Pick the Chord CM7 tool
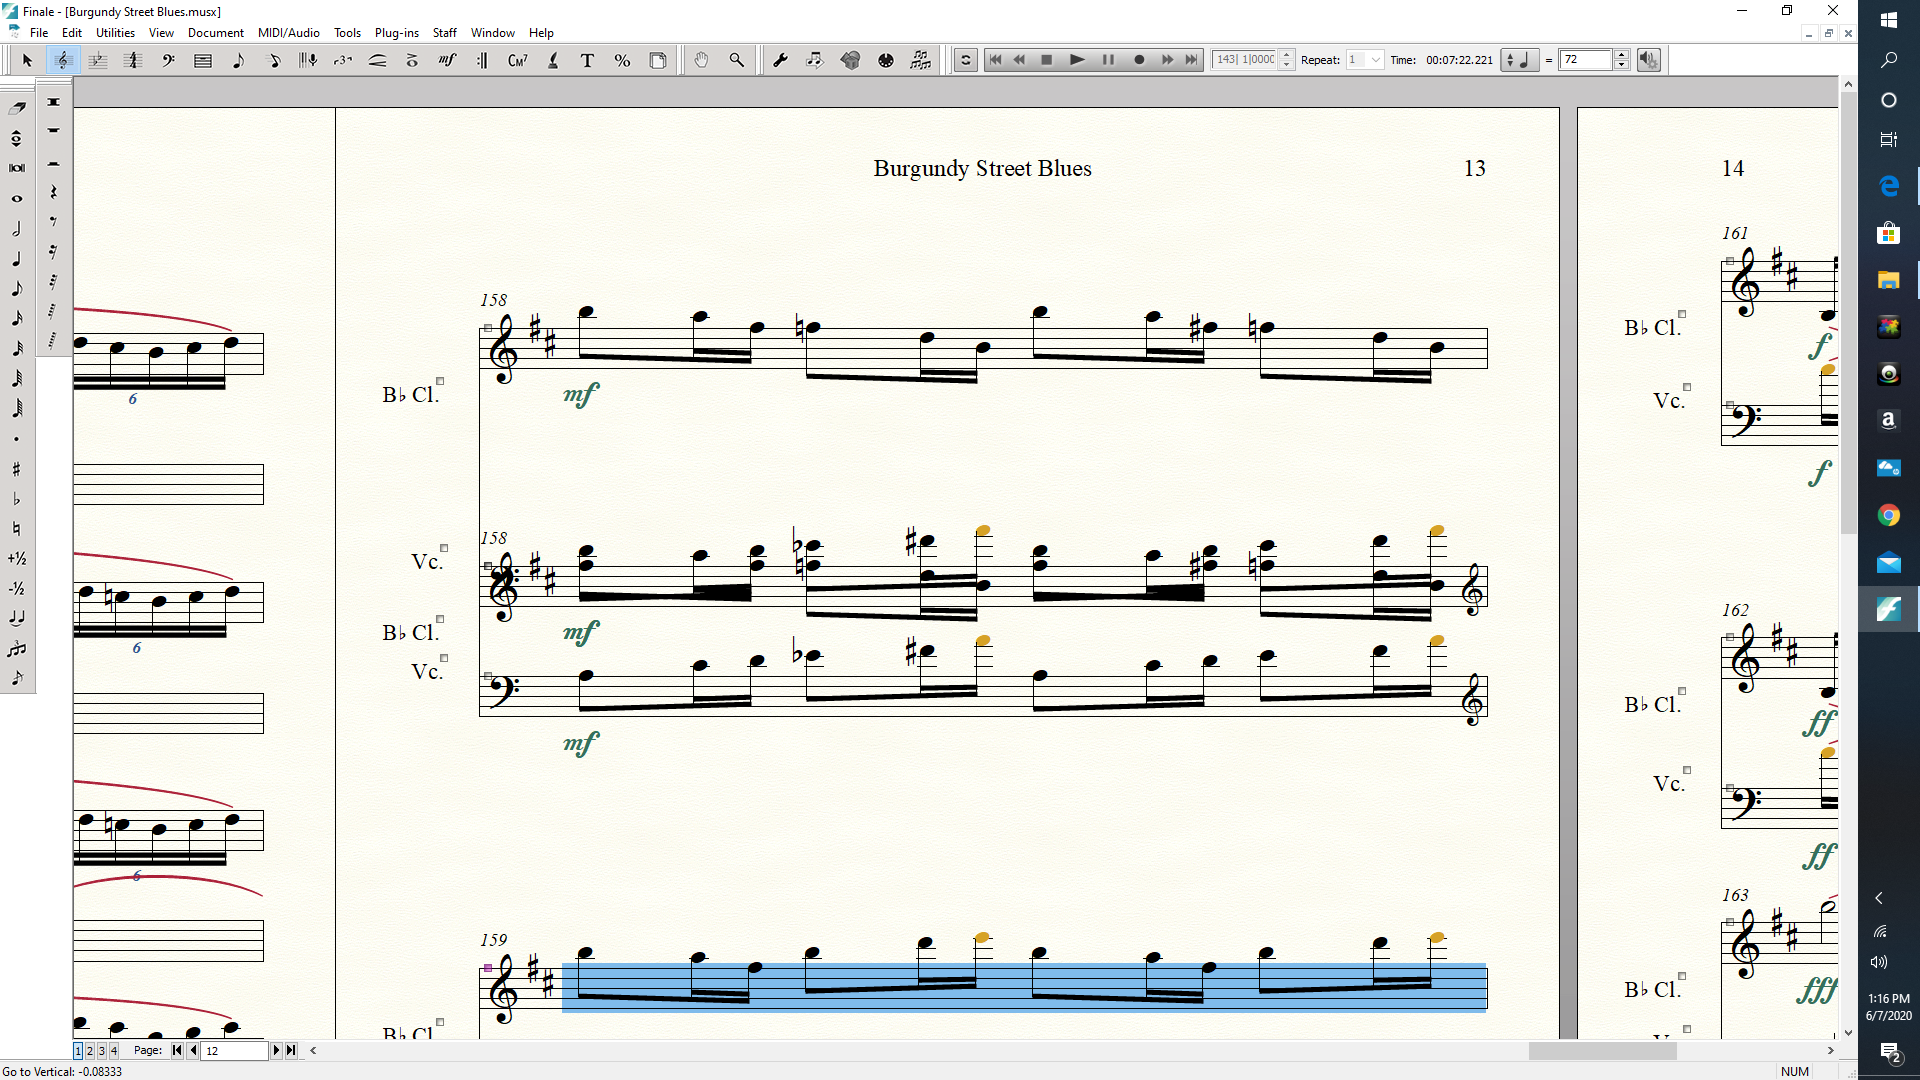Image resolution: width=1920 pixels, height=1080 pixels. tap(517, 60)
